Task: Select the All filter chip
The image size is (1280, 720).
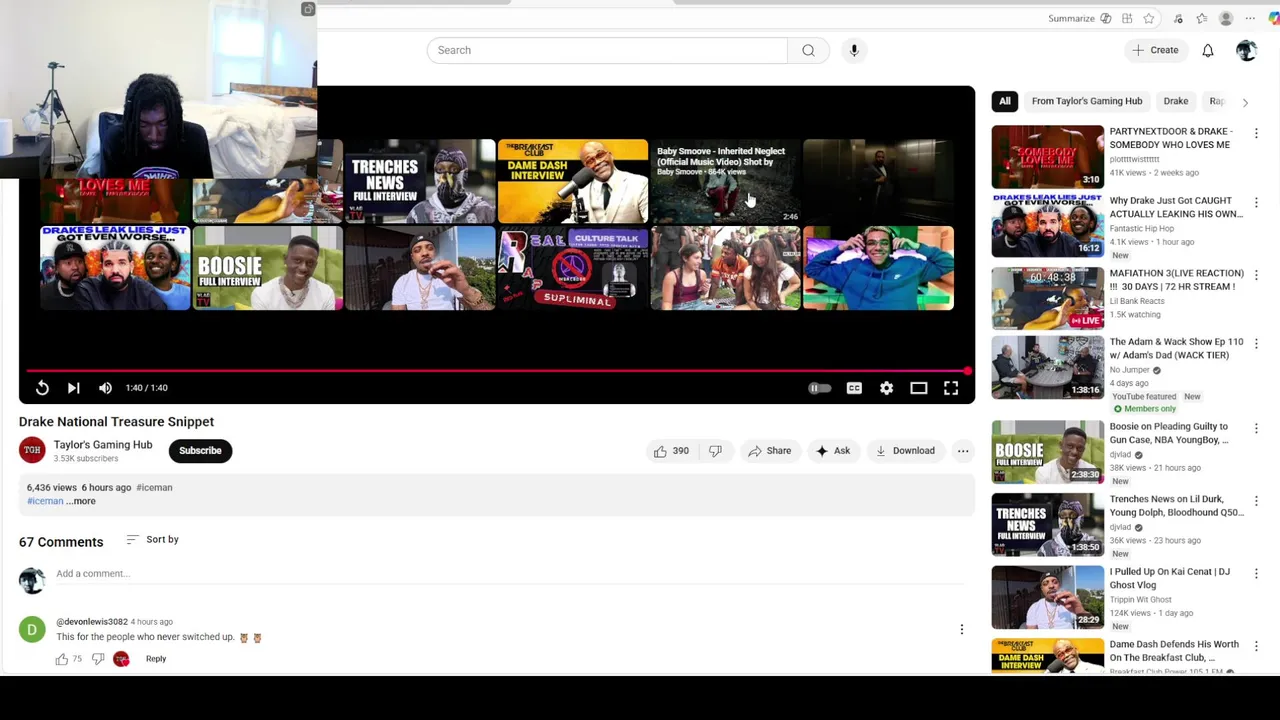Action: [1005, 101]
